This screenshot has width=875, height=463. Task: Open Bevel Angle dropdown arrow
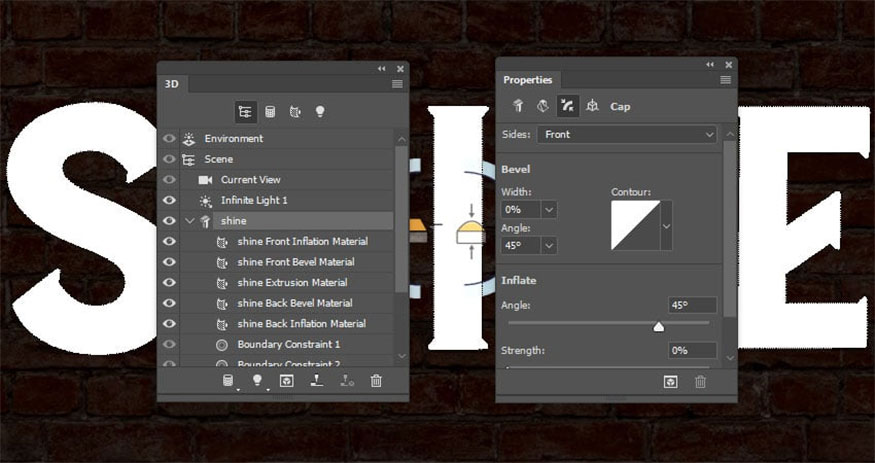point(549,245)
